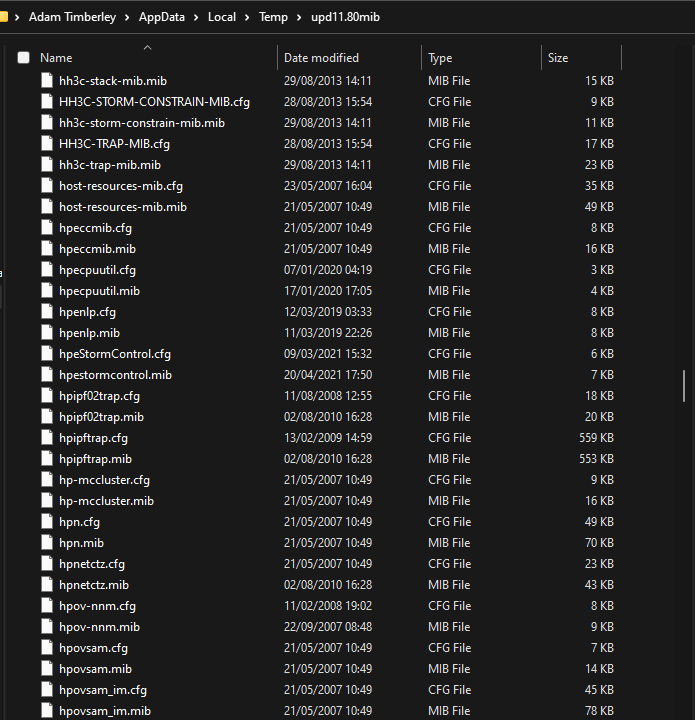
Task: Tick the select-all checkbox beside Name header
Action: tap(23, 57)
